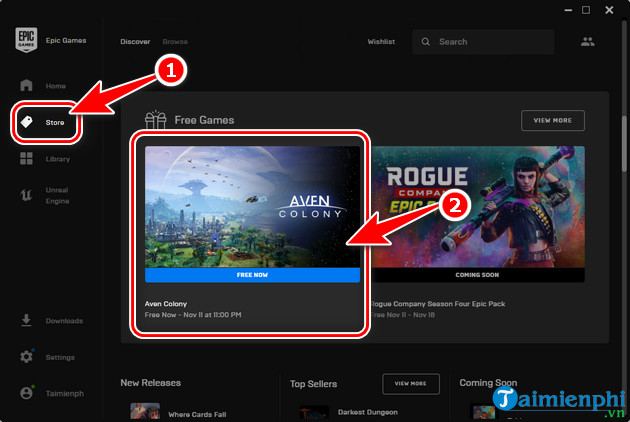Click the Home label in sidebar
Image resolution: width=630 pixels, height=422 pixels.
pyautogui.click(x=55, y=86)
